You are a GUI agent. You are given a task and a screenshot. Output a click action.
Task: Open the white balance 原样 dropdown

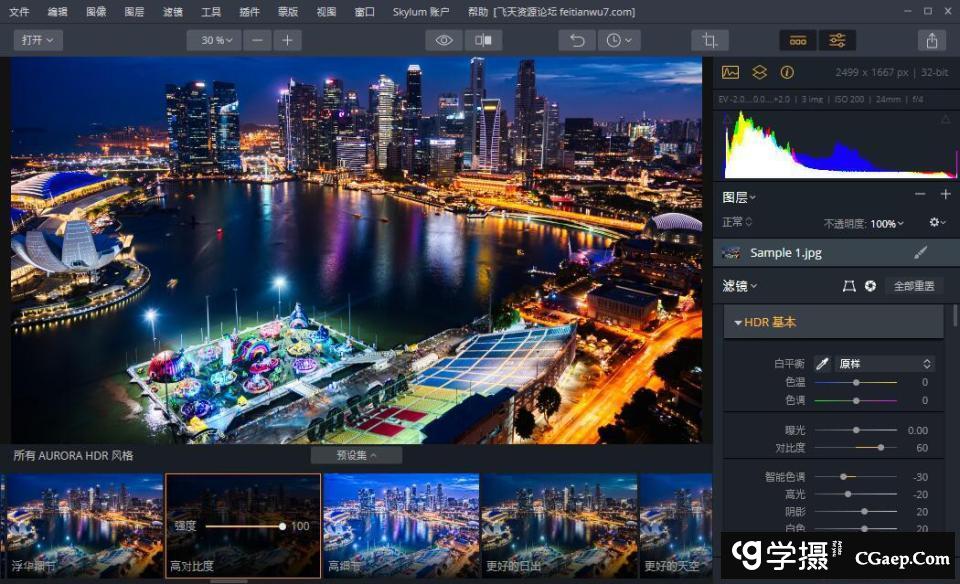point(885,364)
